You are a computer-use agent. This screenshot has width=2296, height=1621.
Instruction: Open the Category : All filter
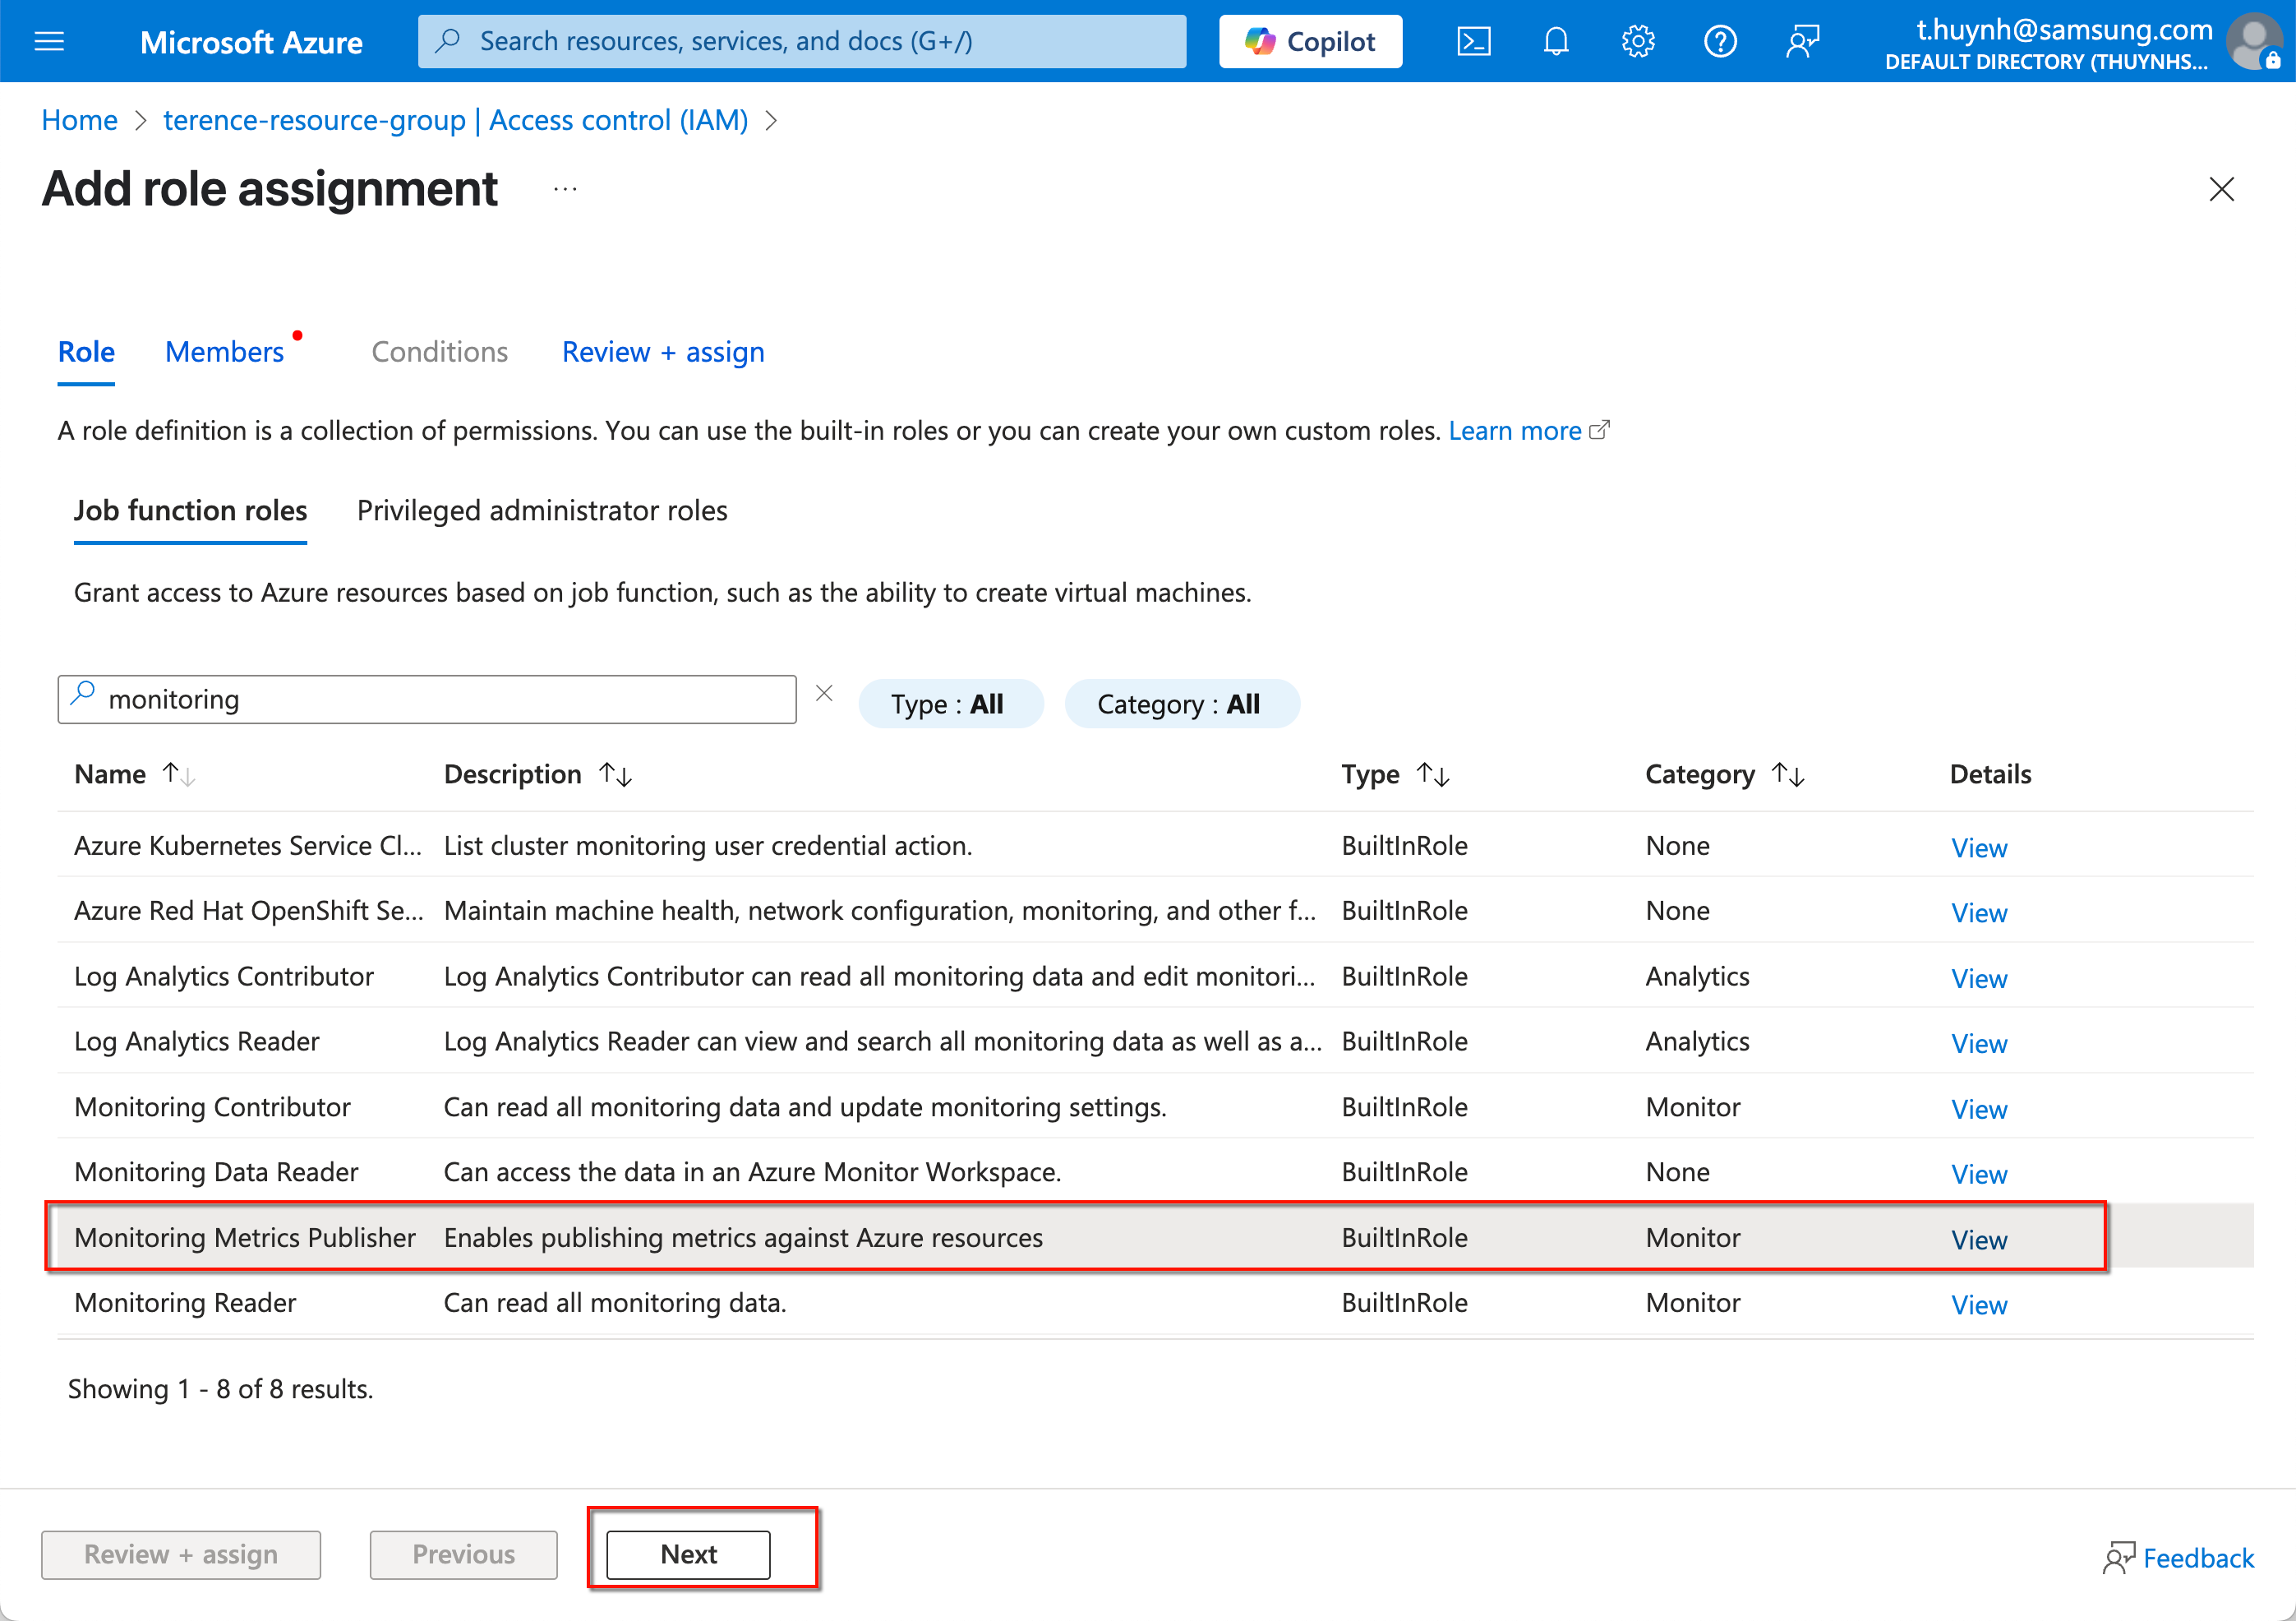coord(1180,704)
